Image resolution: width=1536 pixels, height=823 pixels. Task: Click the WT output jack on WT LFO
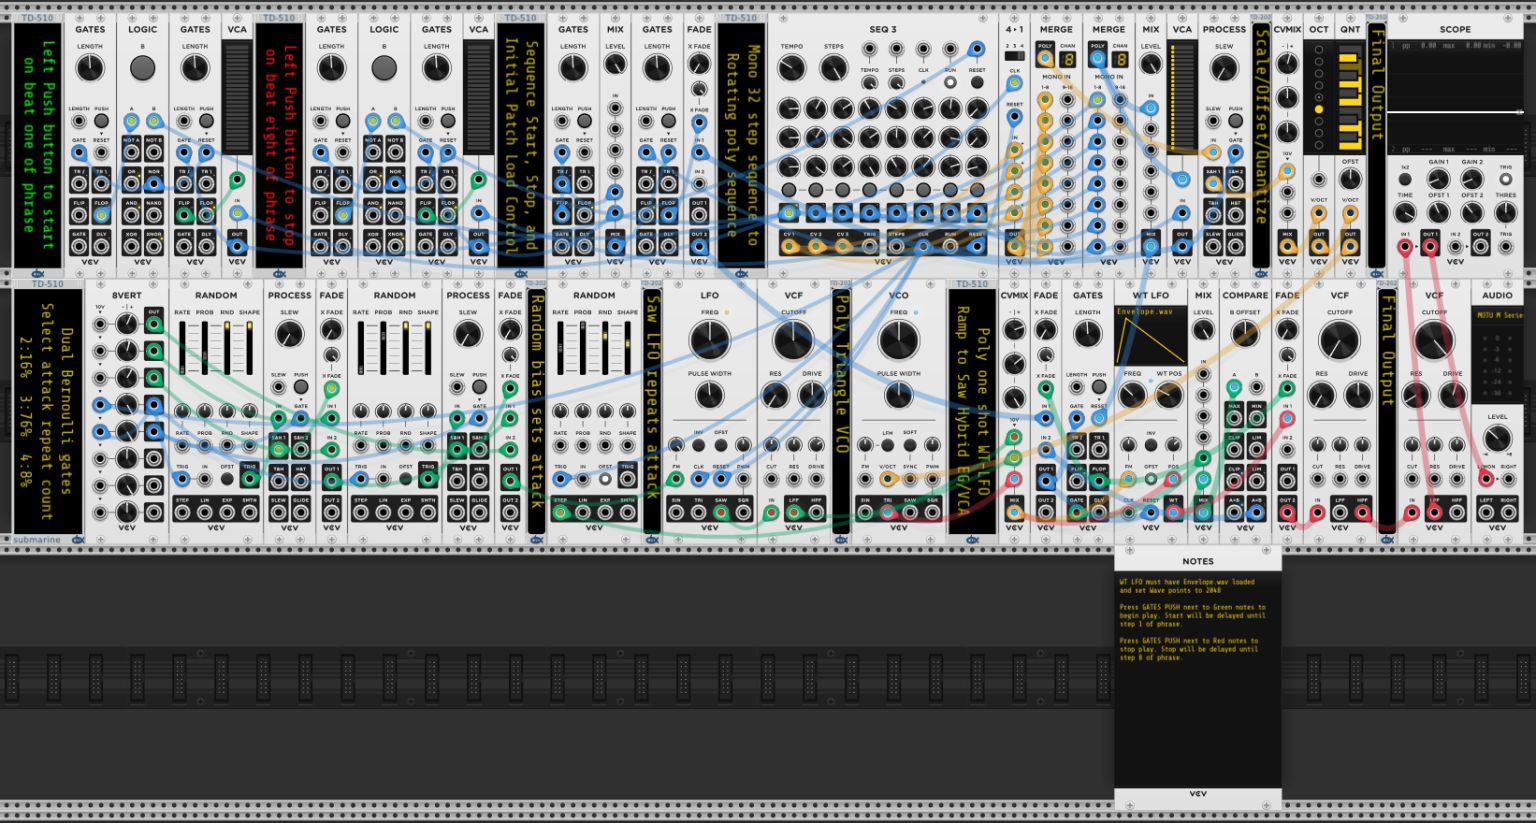pyautogui.click(x=1173, y=512)
